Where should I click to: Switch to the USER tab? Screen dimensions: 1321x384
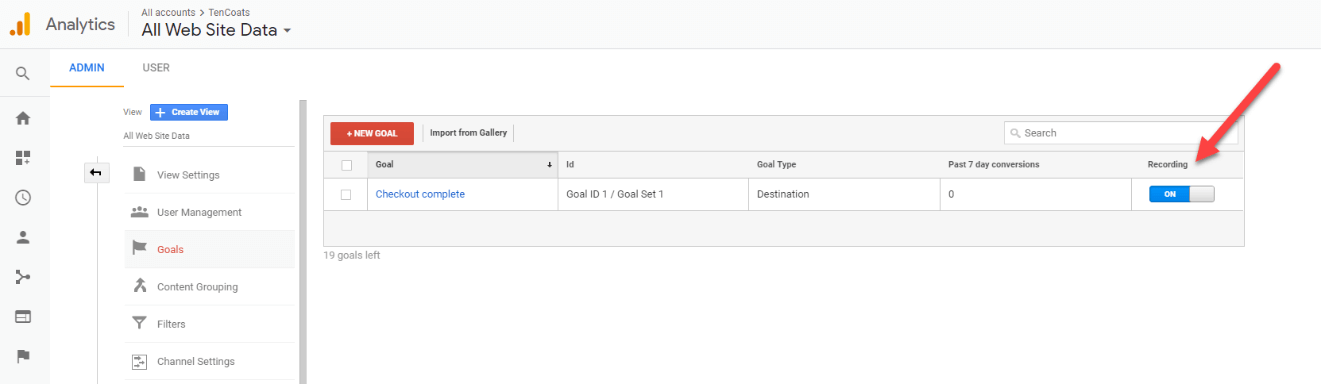point(156,68)
